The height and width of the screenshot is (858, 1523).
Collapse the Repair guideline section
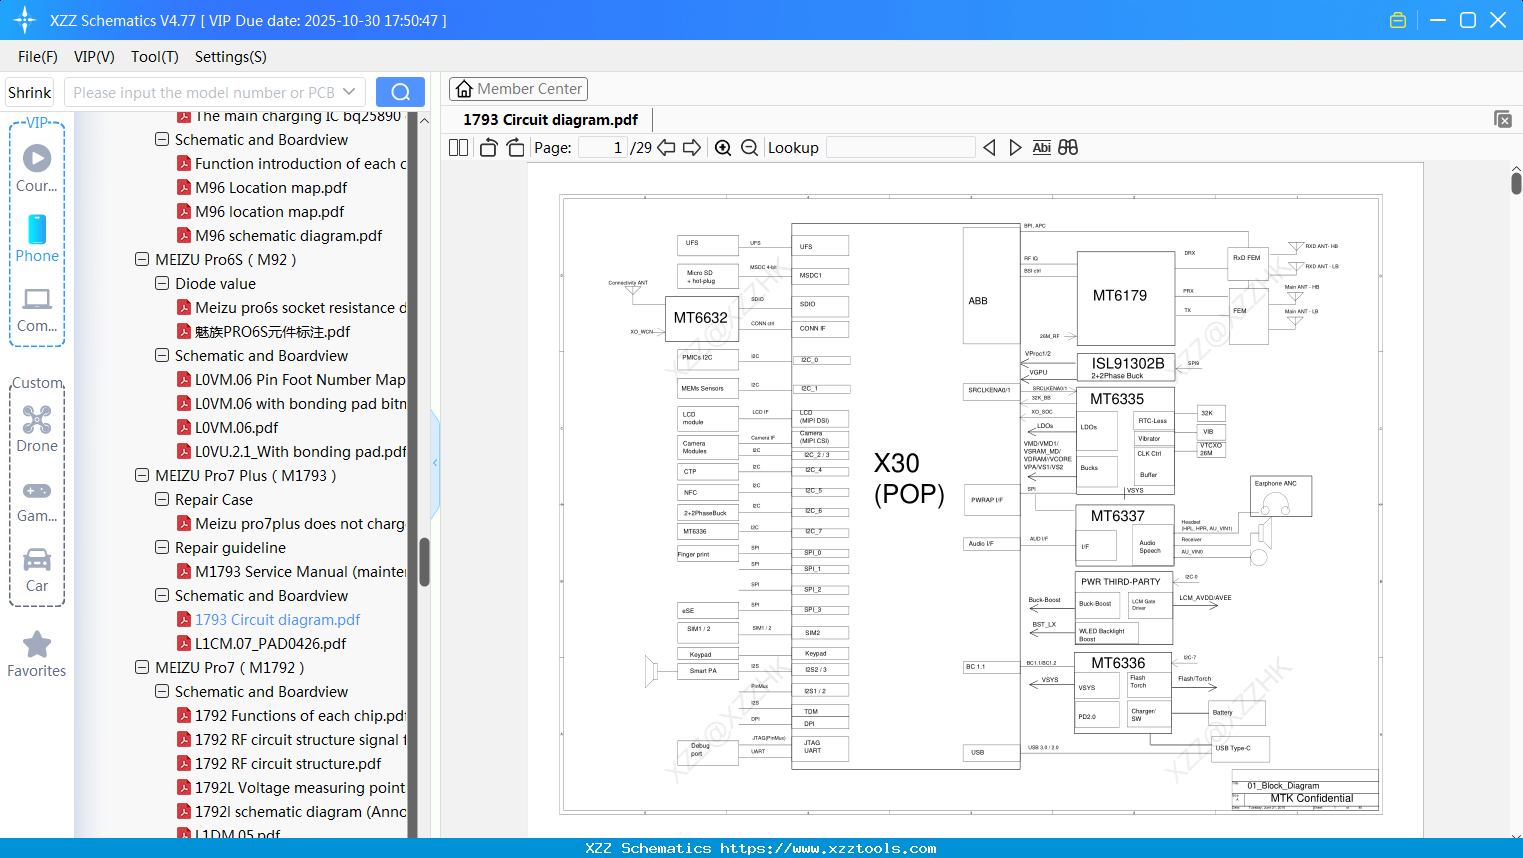point(161,547)
